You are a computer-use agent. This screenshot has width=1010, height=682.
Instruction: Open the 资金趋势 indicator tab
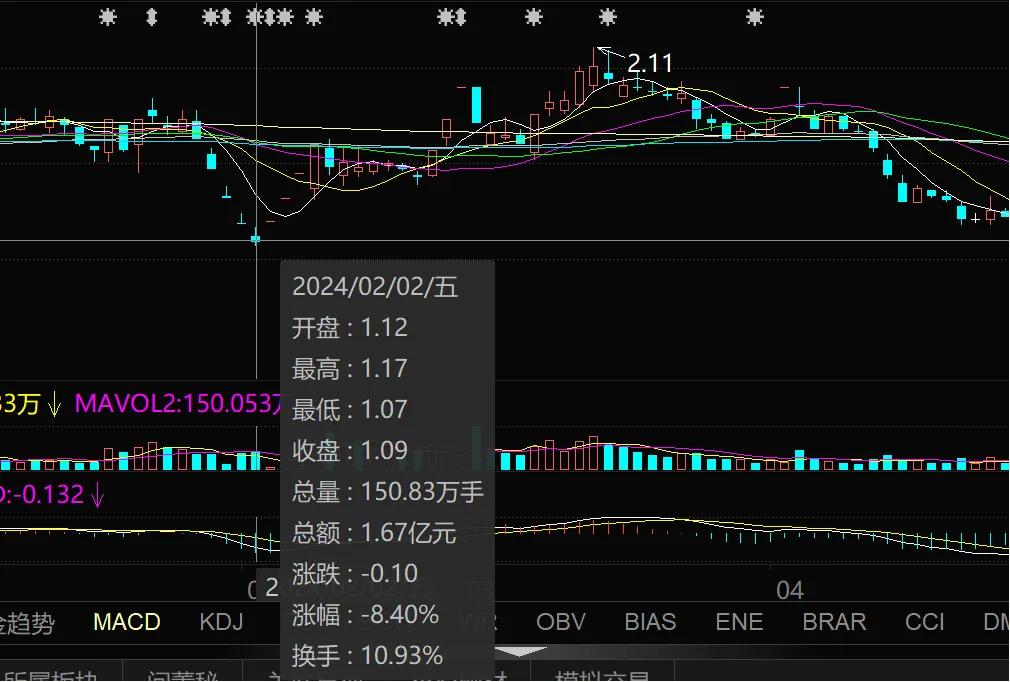(27, 623)
